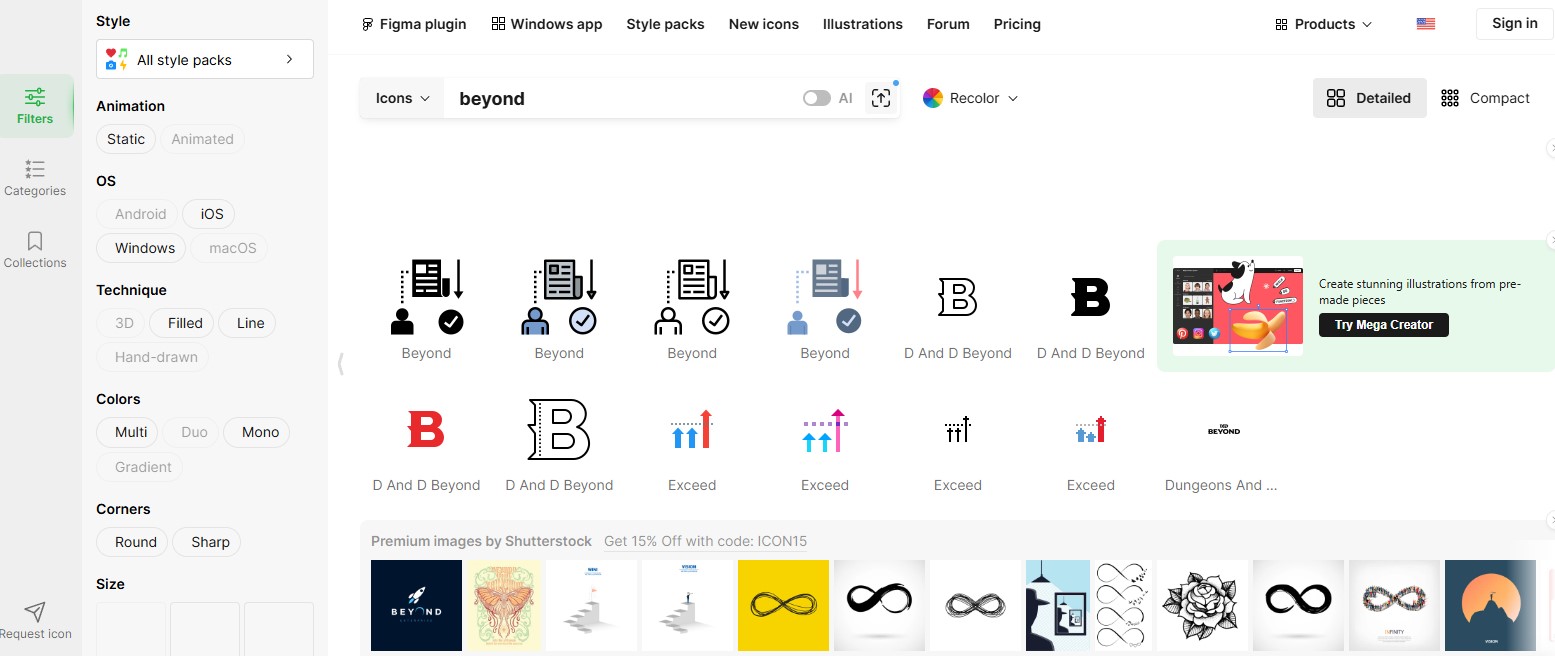Image resolution: width=1555 pixels, height=656 pixels.
Task: Open the Collections panel
Action: [x=35, y=250]
